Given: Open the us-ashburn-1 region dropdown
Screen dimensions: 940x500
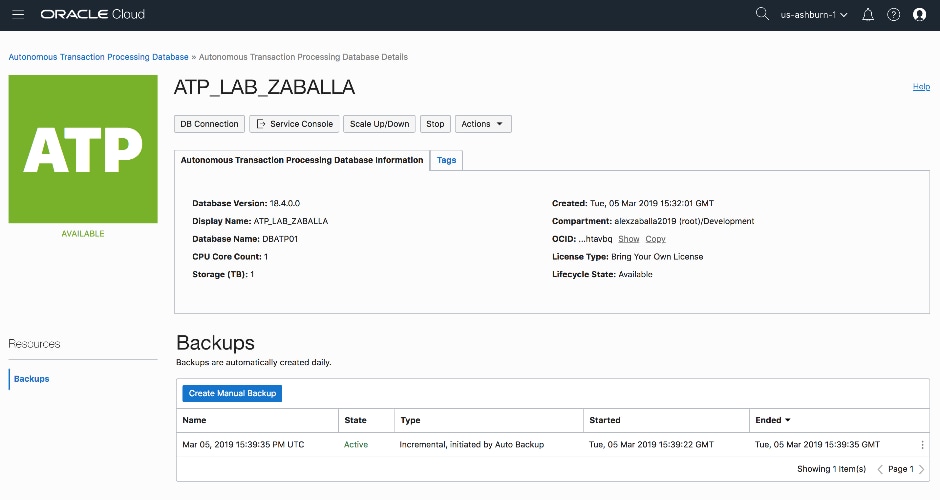Looking at the screenshot, I should [814, 14].
